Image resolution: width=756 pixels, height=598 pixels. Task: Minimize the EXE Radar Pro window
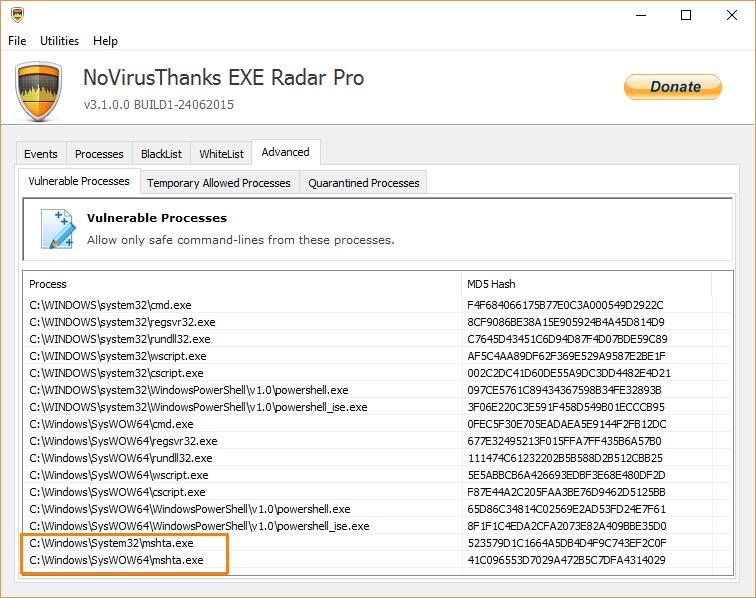(x=641, y=15)
